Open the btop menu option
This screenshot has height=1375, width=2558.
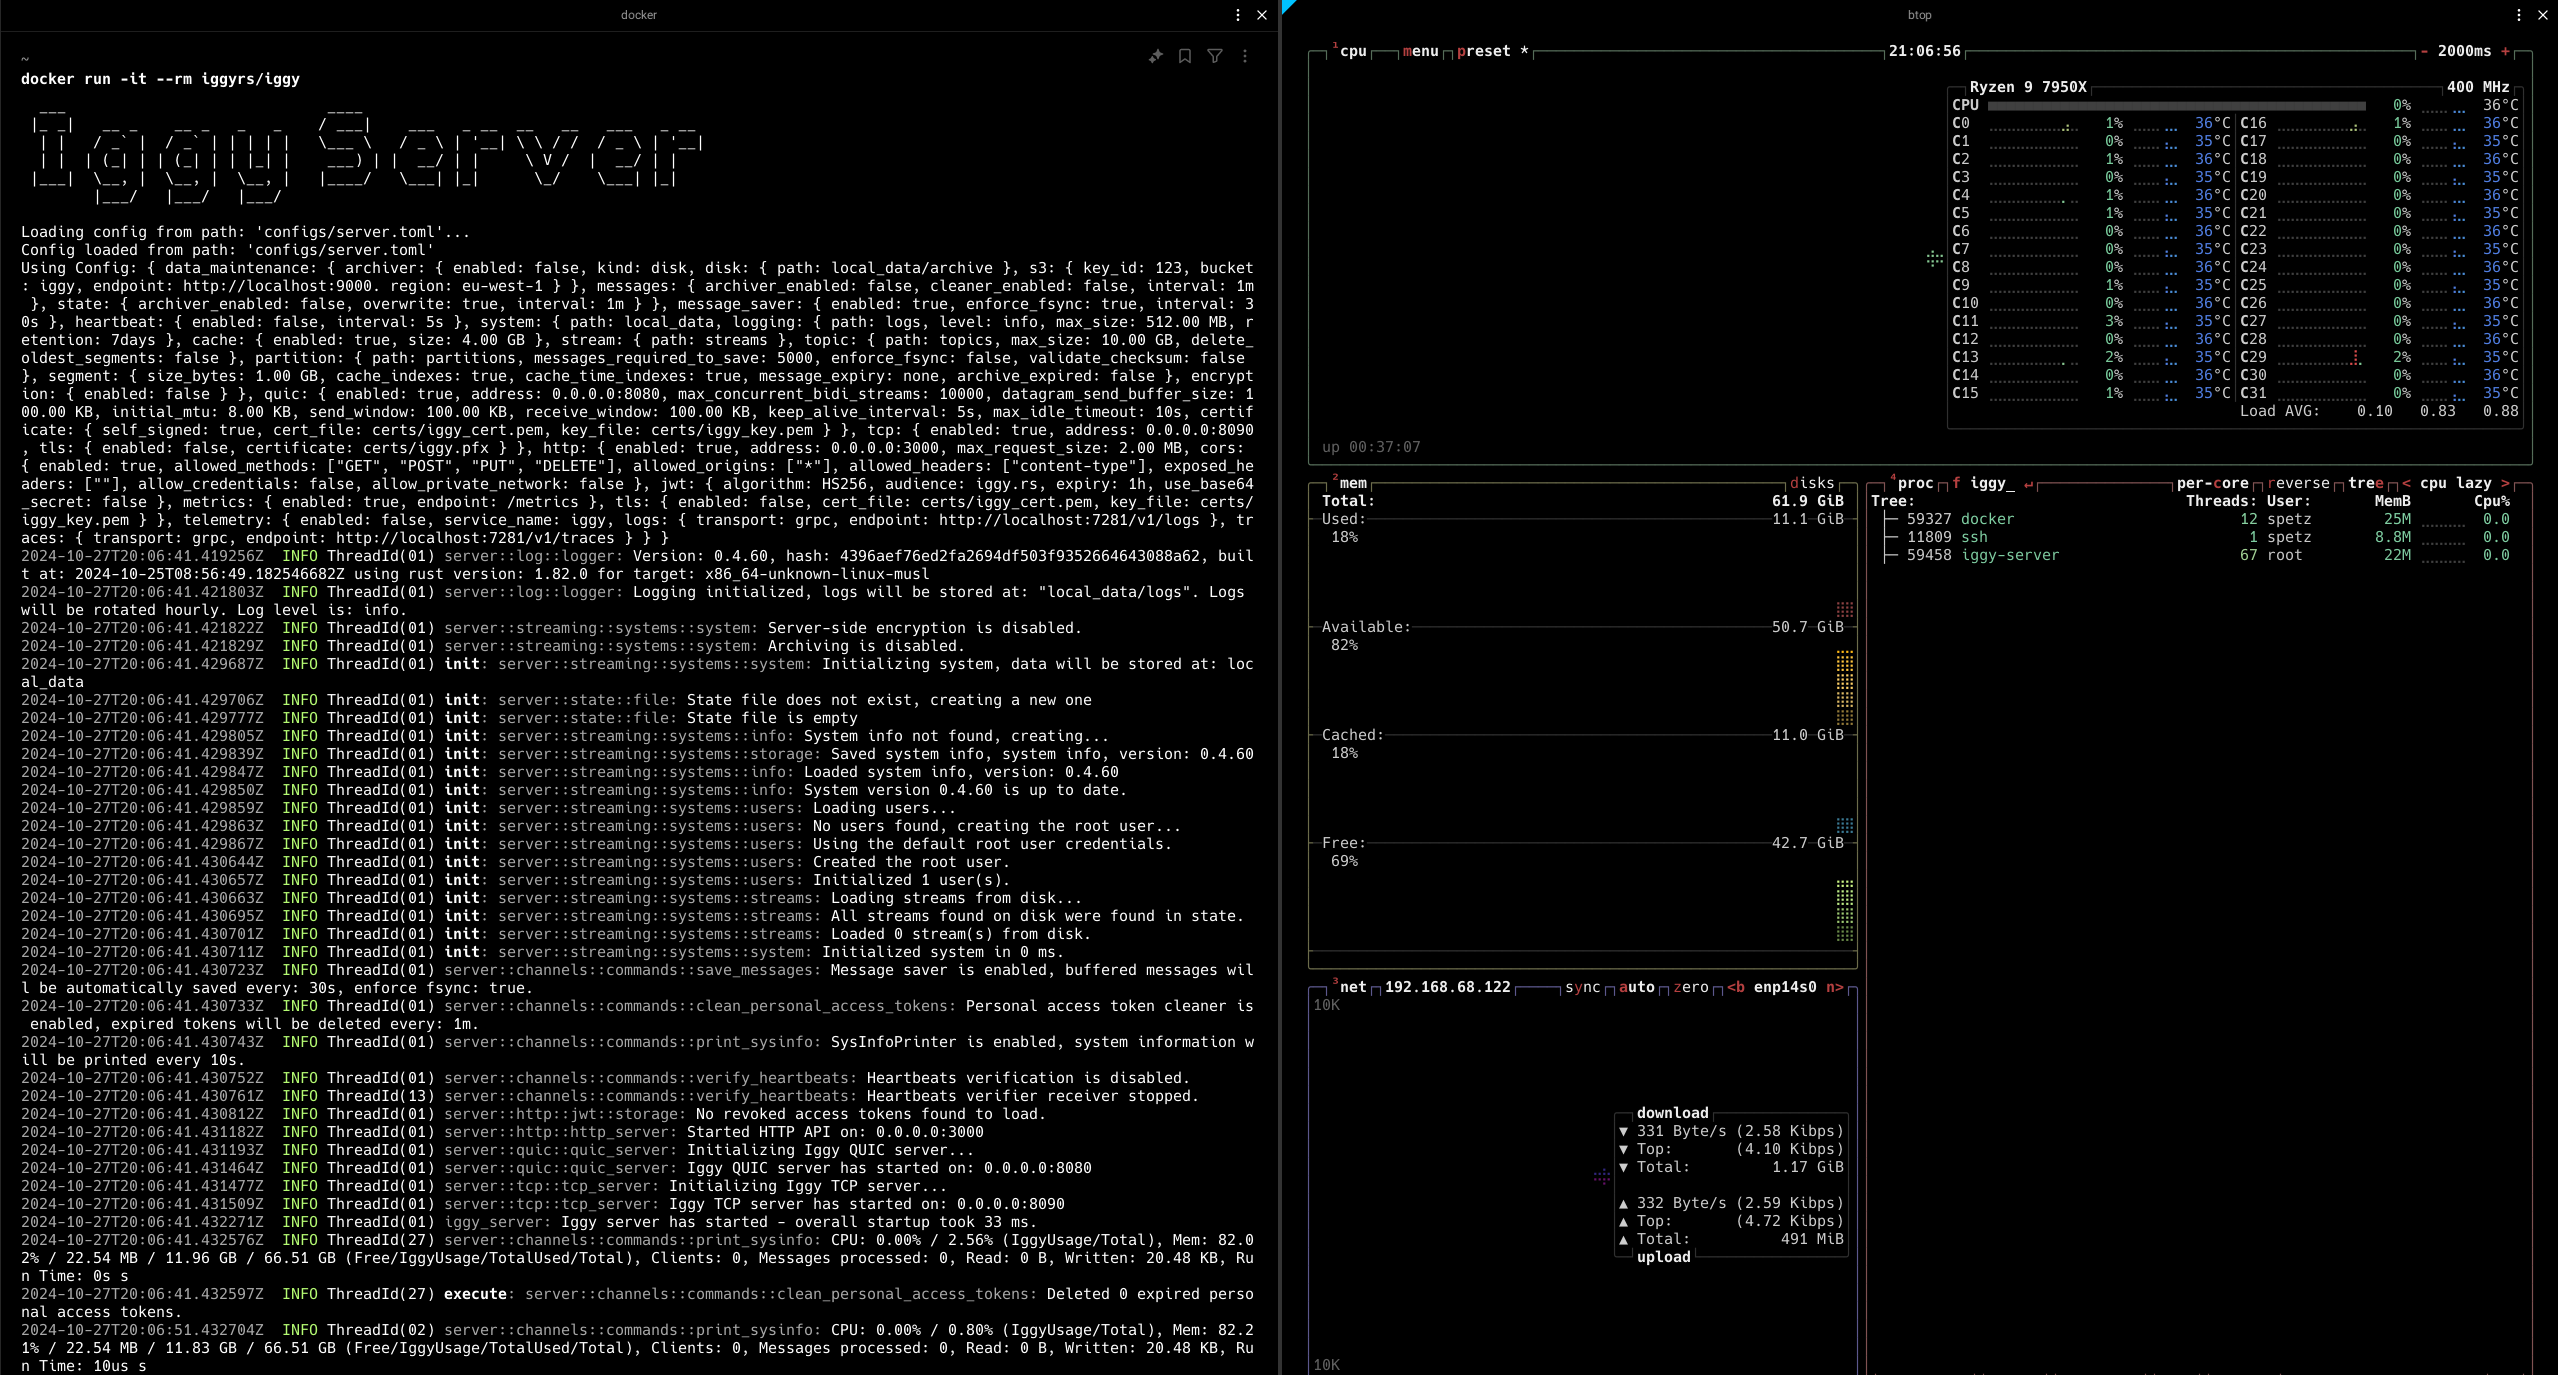tap(1420, 51)
